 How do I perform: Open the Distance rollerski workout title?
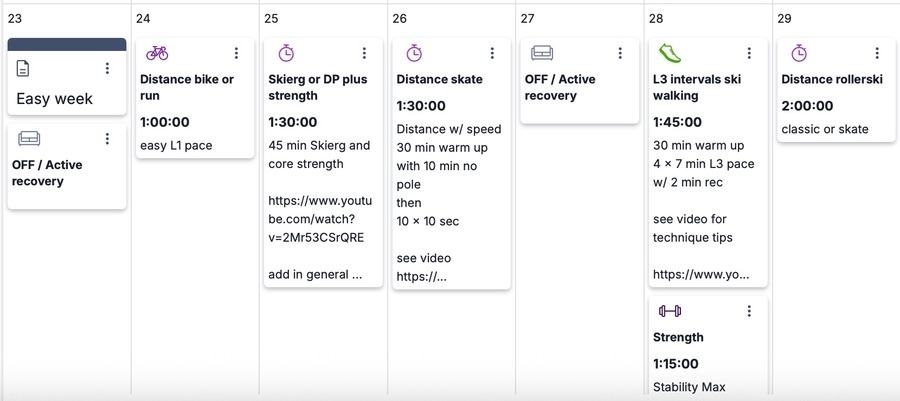tap(832, 79)
